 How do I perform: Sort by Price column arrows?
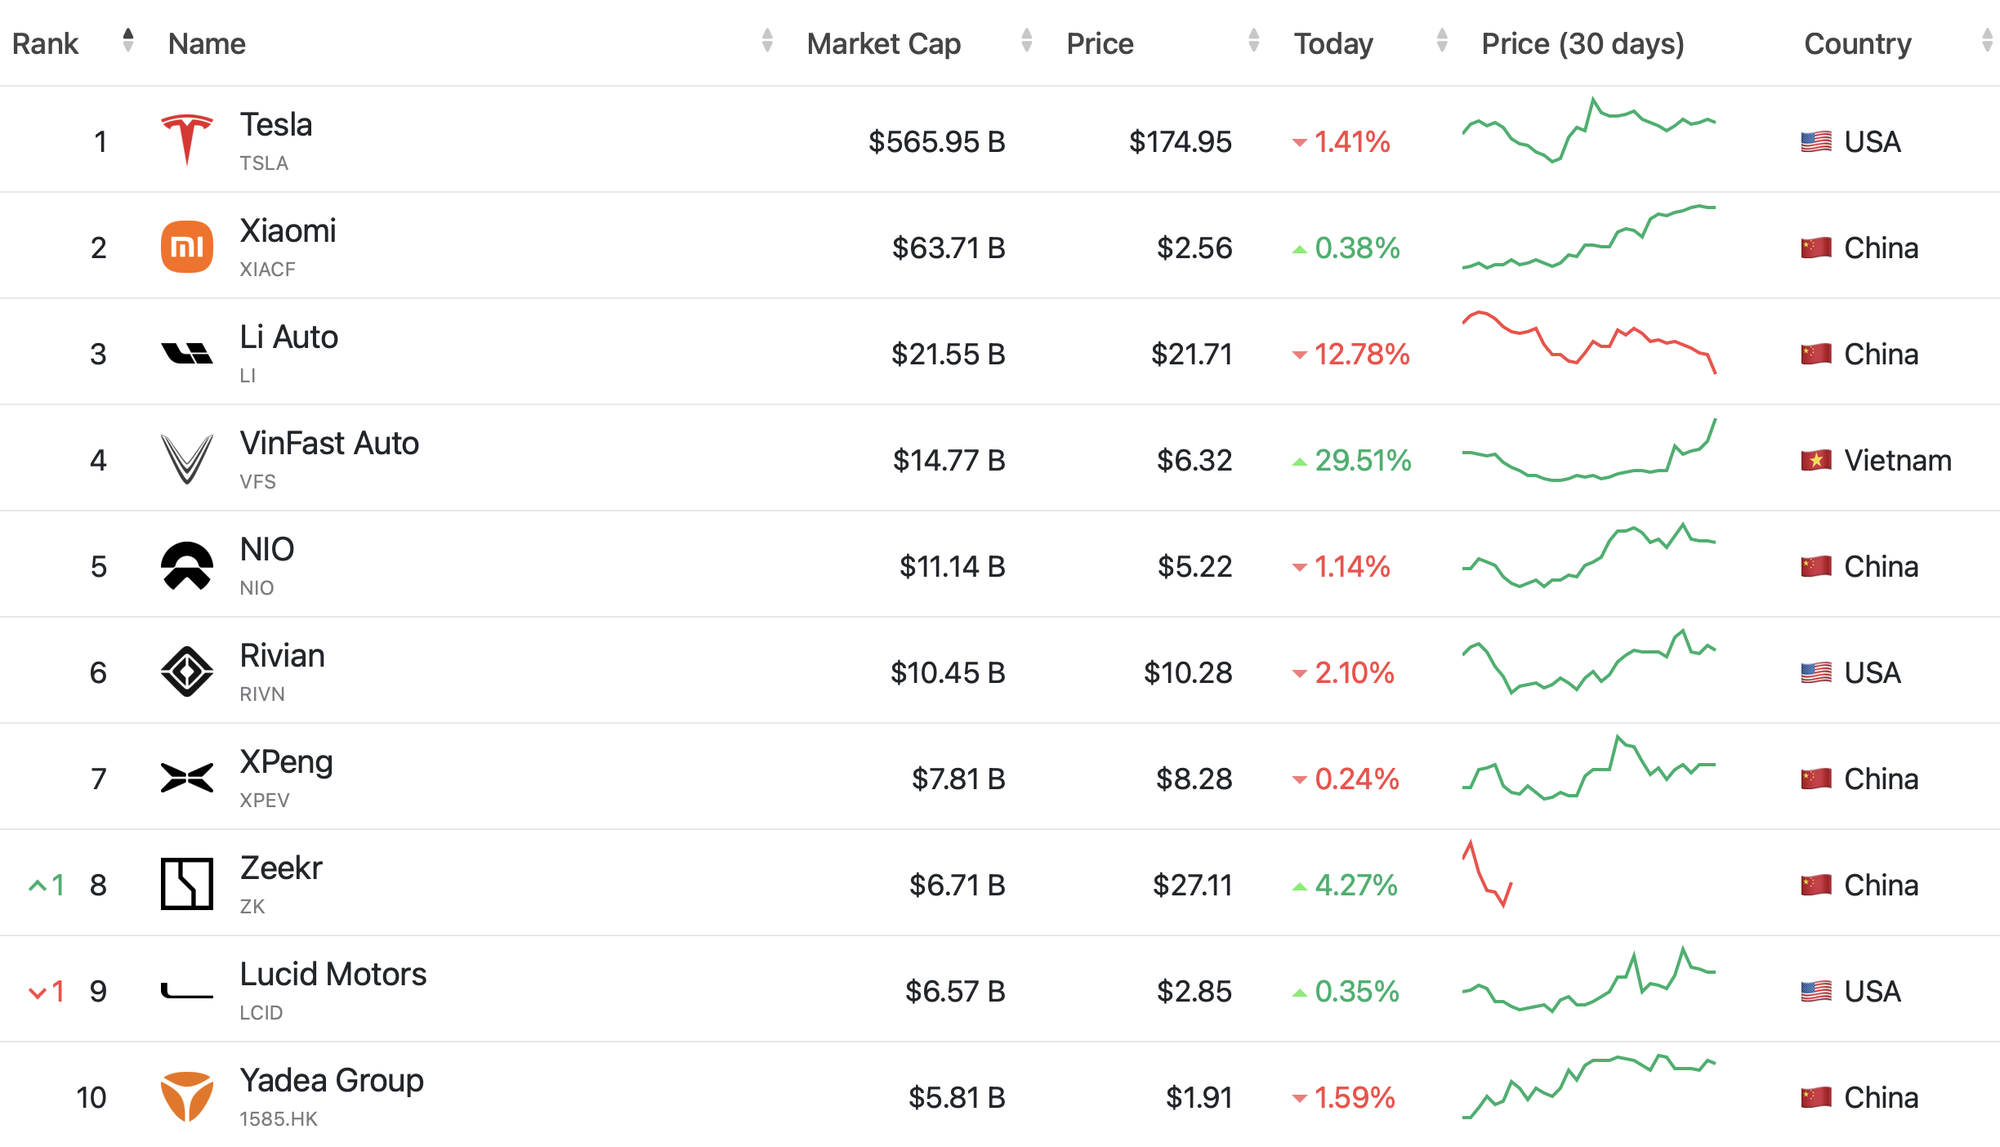[1254, 41]
